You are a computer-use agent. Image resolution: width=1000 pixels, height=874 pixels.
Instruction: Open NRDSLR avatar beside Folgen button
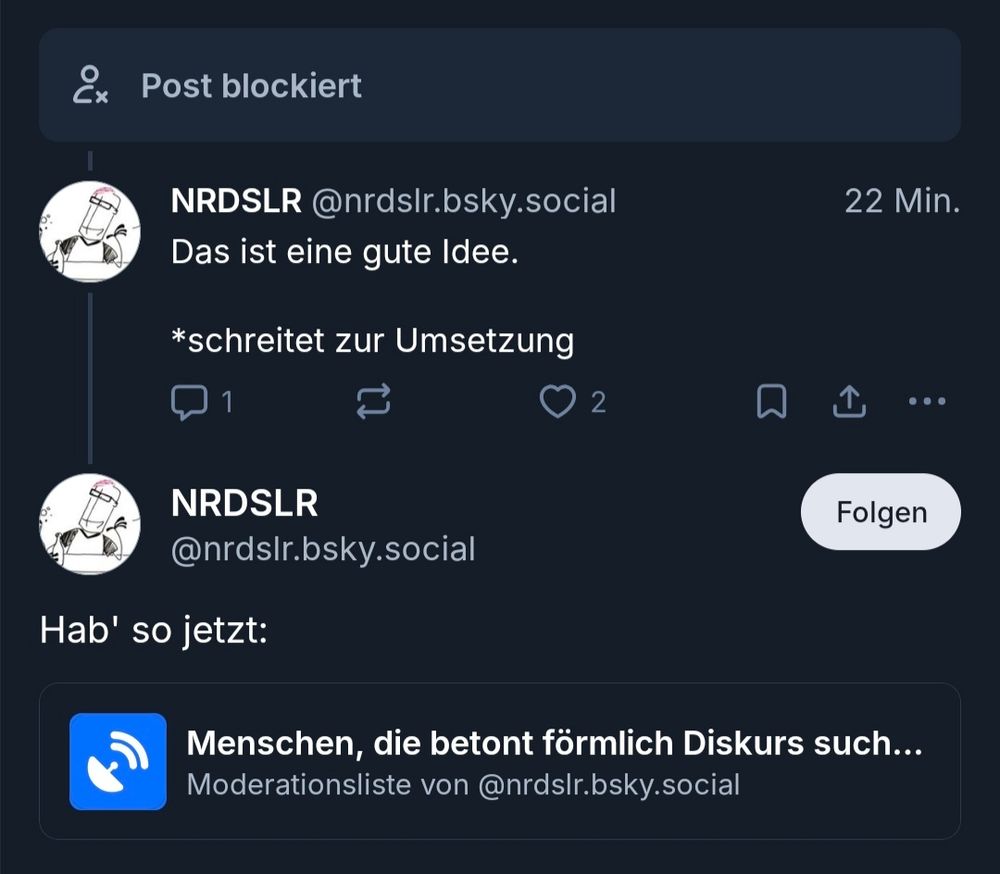tap(90, 524)
